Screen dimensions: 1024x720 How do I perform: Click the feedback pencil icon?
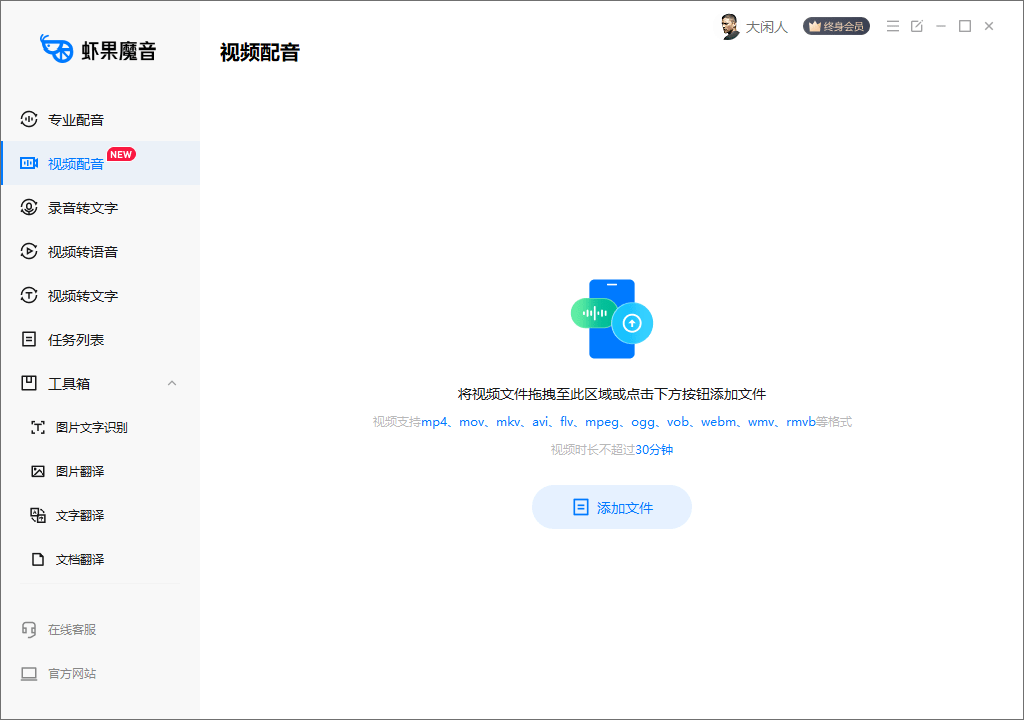(x=916, y=26)
